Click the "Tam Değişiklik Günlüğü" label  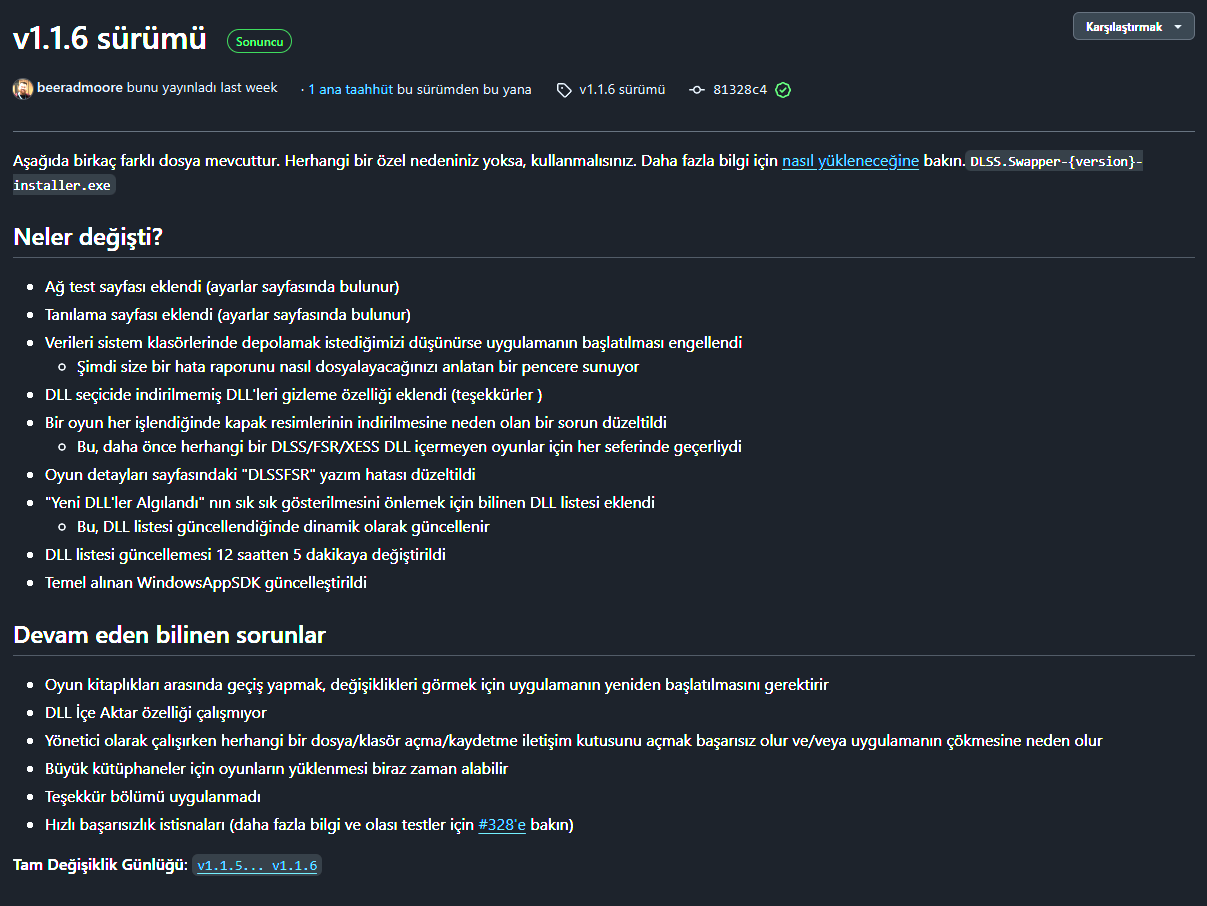(x=100, y=865)
